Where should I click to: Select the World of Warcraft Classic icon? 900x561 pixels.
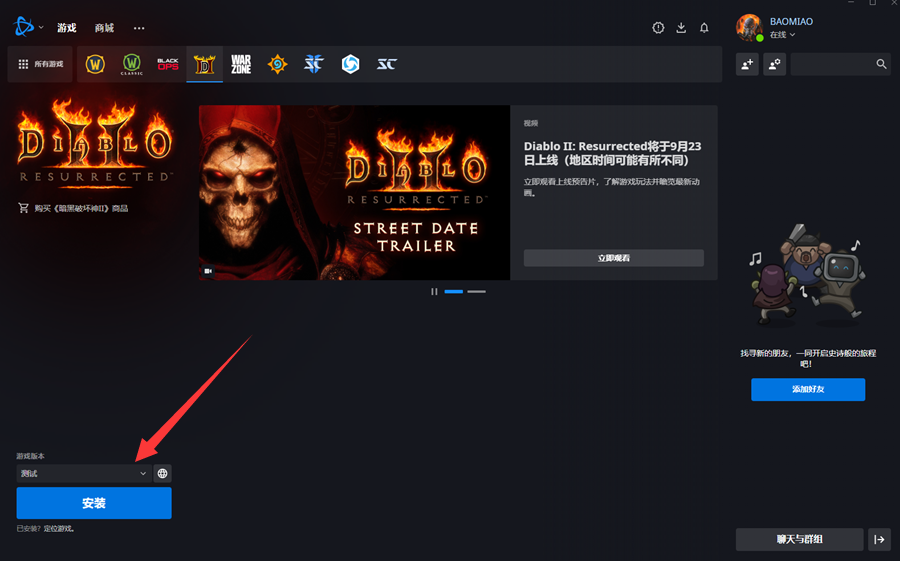coord(131,64)
